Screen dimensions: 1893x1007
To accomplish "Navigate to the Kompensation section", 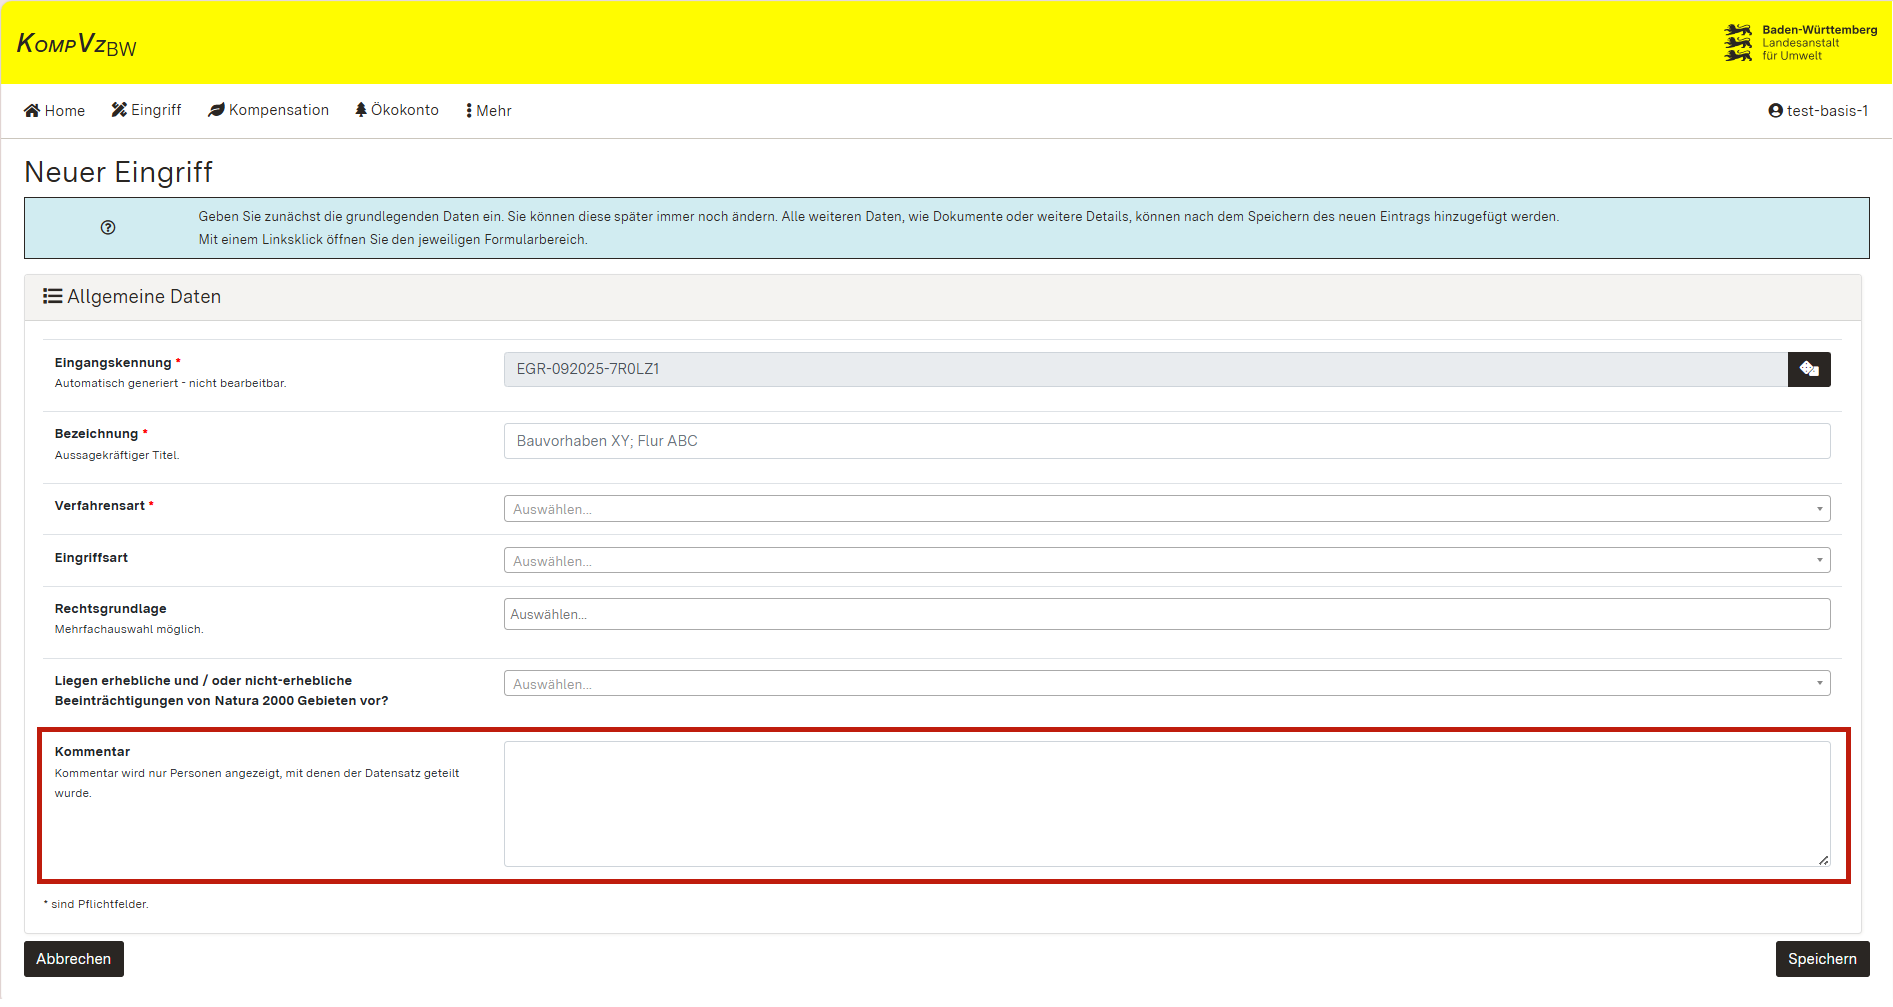I will [268, 110].
